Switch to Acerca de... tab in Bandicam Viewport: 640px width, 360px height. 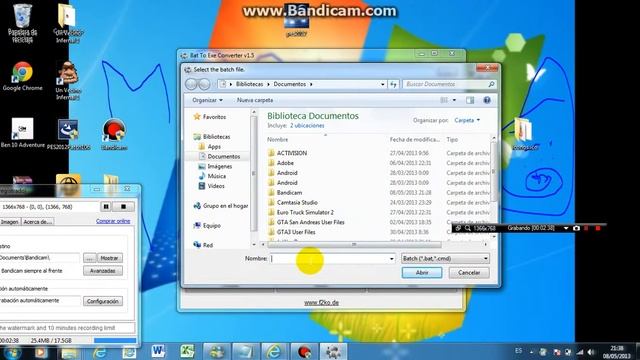[38, 222]
